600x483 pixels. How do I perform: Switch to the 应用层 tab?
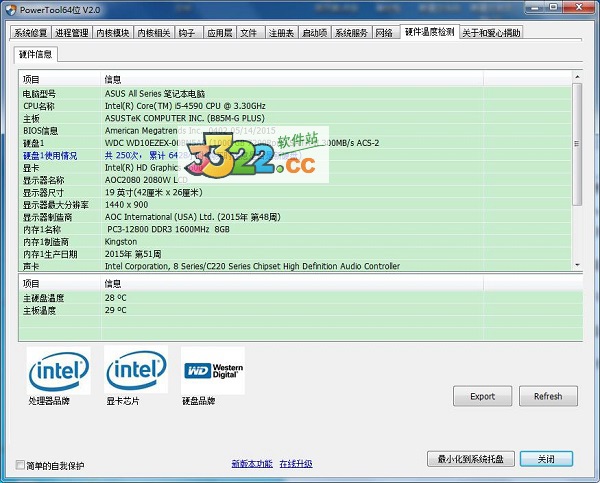(x=220, y=33)
